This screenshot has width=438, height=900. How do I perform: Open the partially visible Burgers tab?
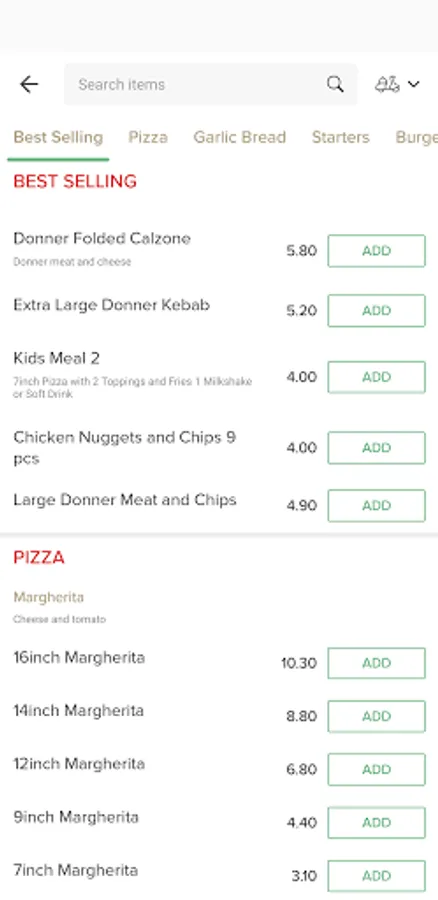(417, 137)
